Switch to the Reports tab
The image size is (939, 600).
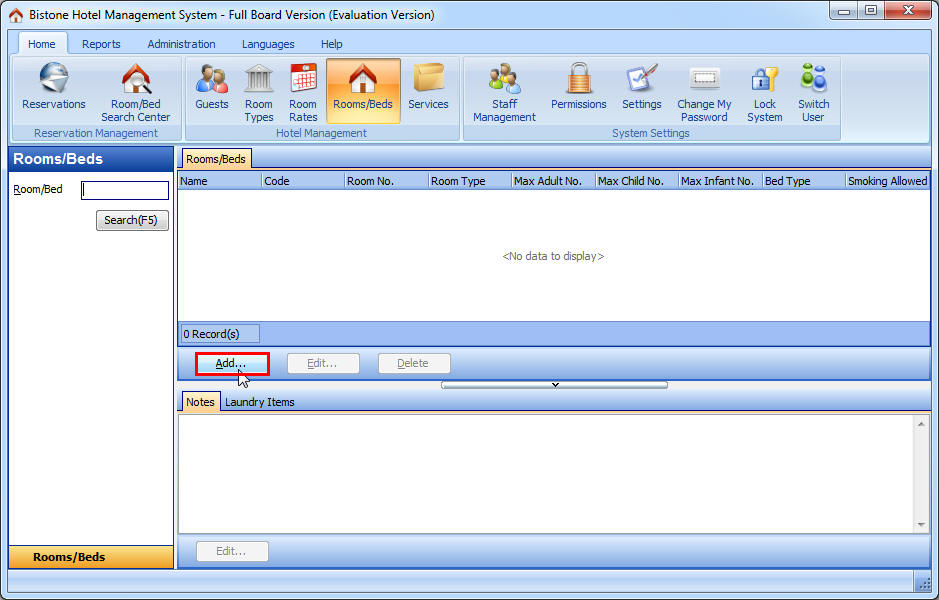101,44
